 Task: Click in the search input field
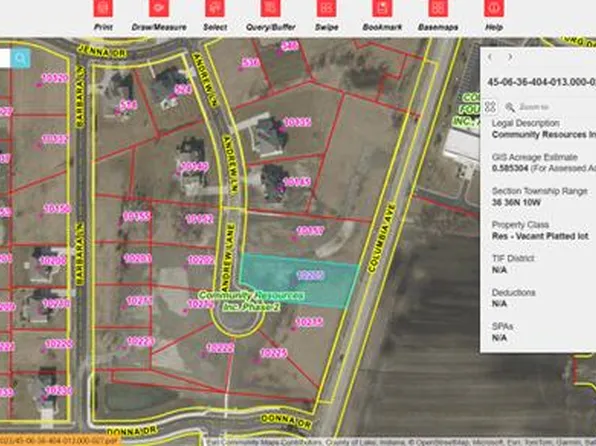(5, 59)
